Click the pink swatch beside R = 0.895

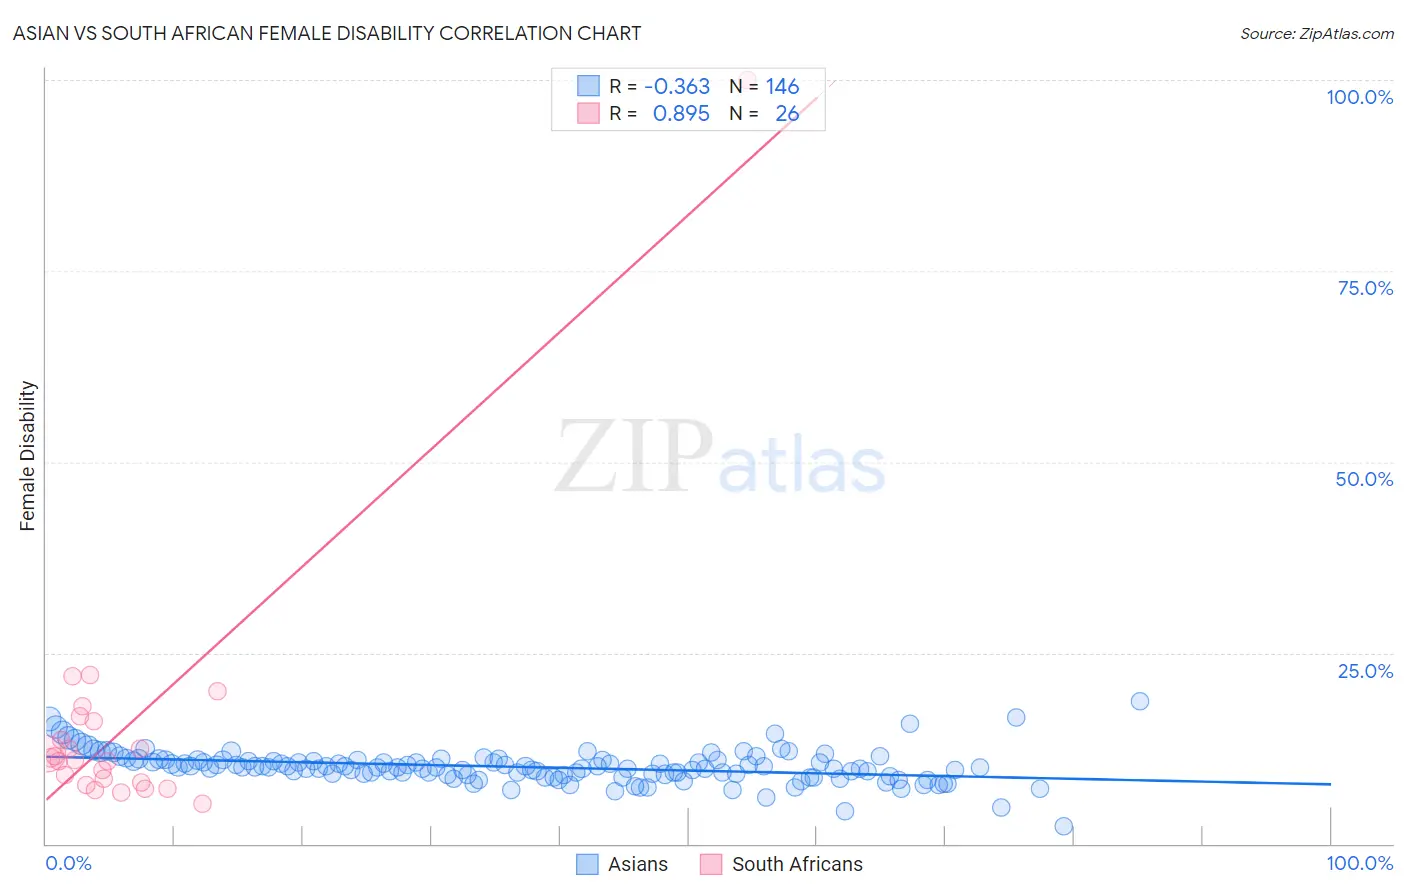coord(588,113)
